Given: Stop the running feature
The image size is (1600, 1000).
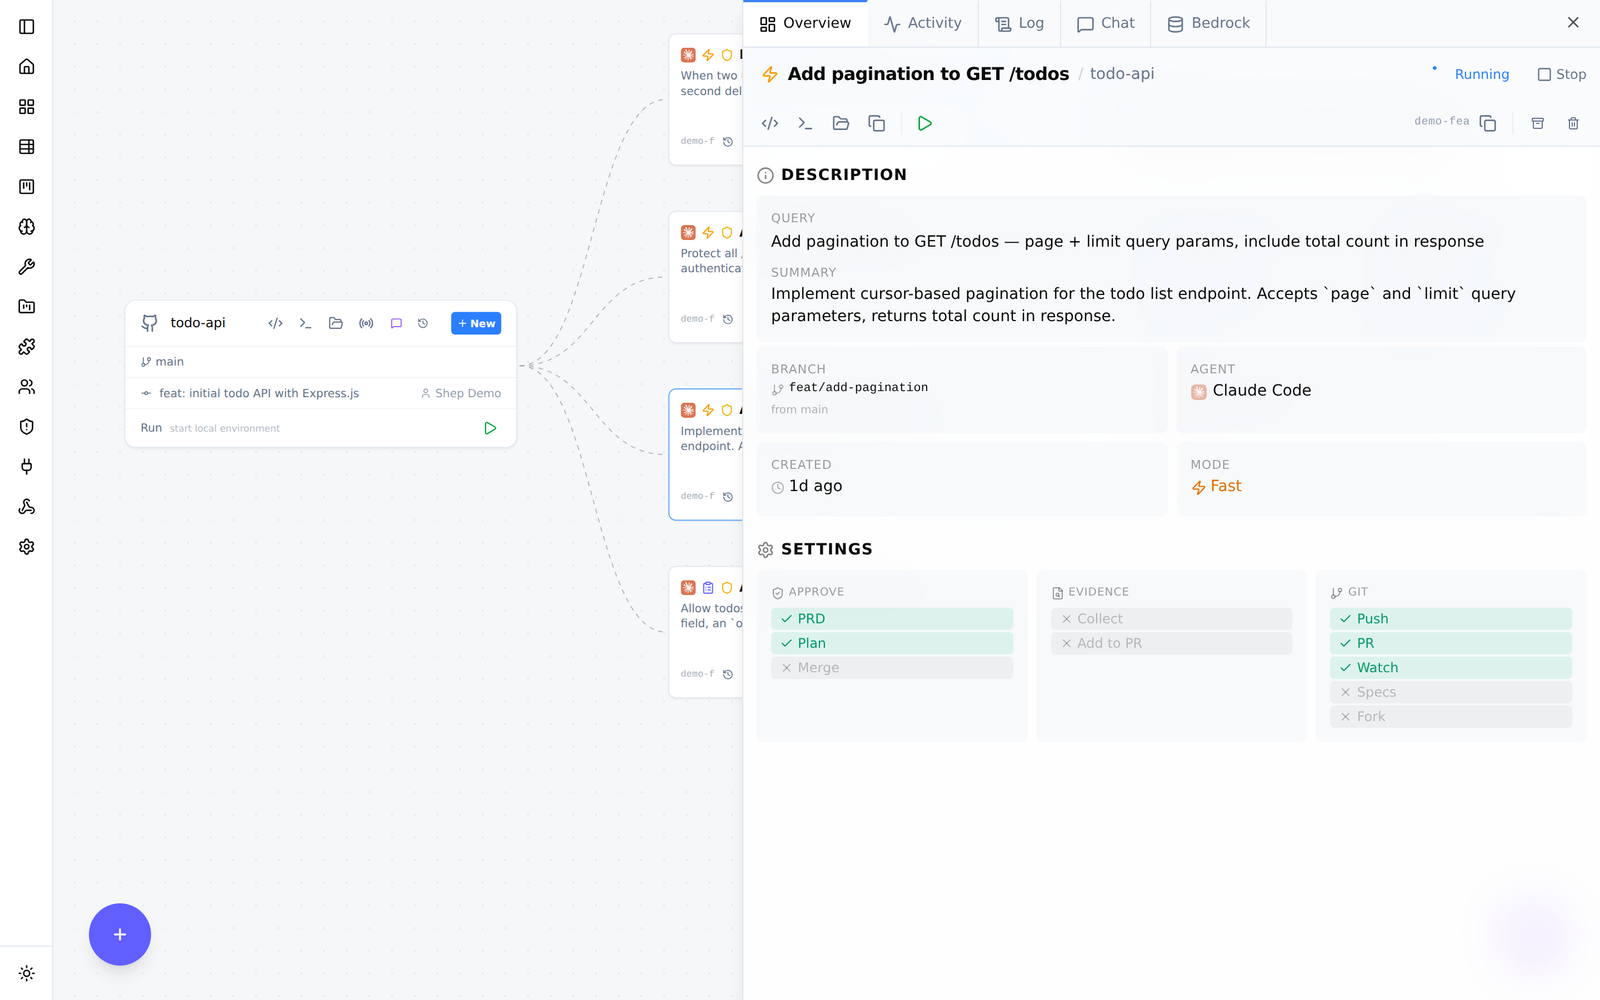Looking at the screenshot, I should coord(1561,75).
